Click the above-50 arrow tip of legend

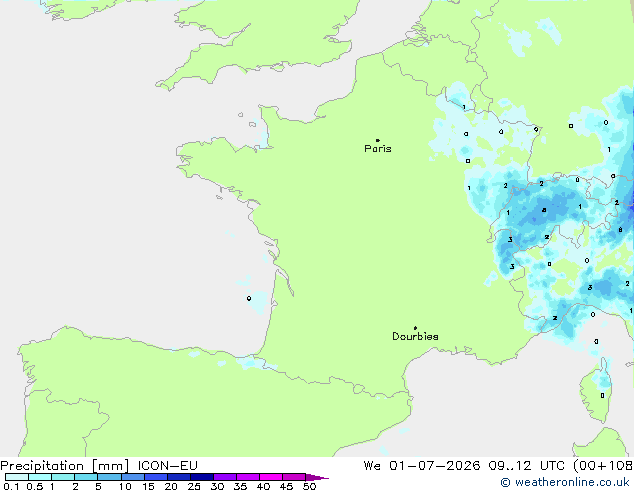317,477
